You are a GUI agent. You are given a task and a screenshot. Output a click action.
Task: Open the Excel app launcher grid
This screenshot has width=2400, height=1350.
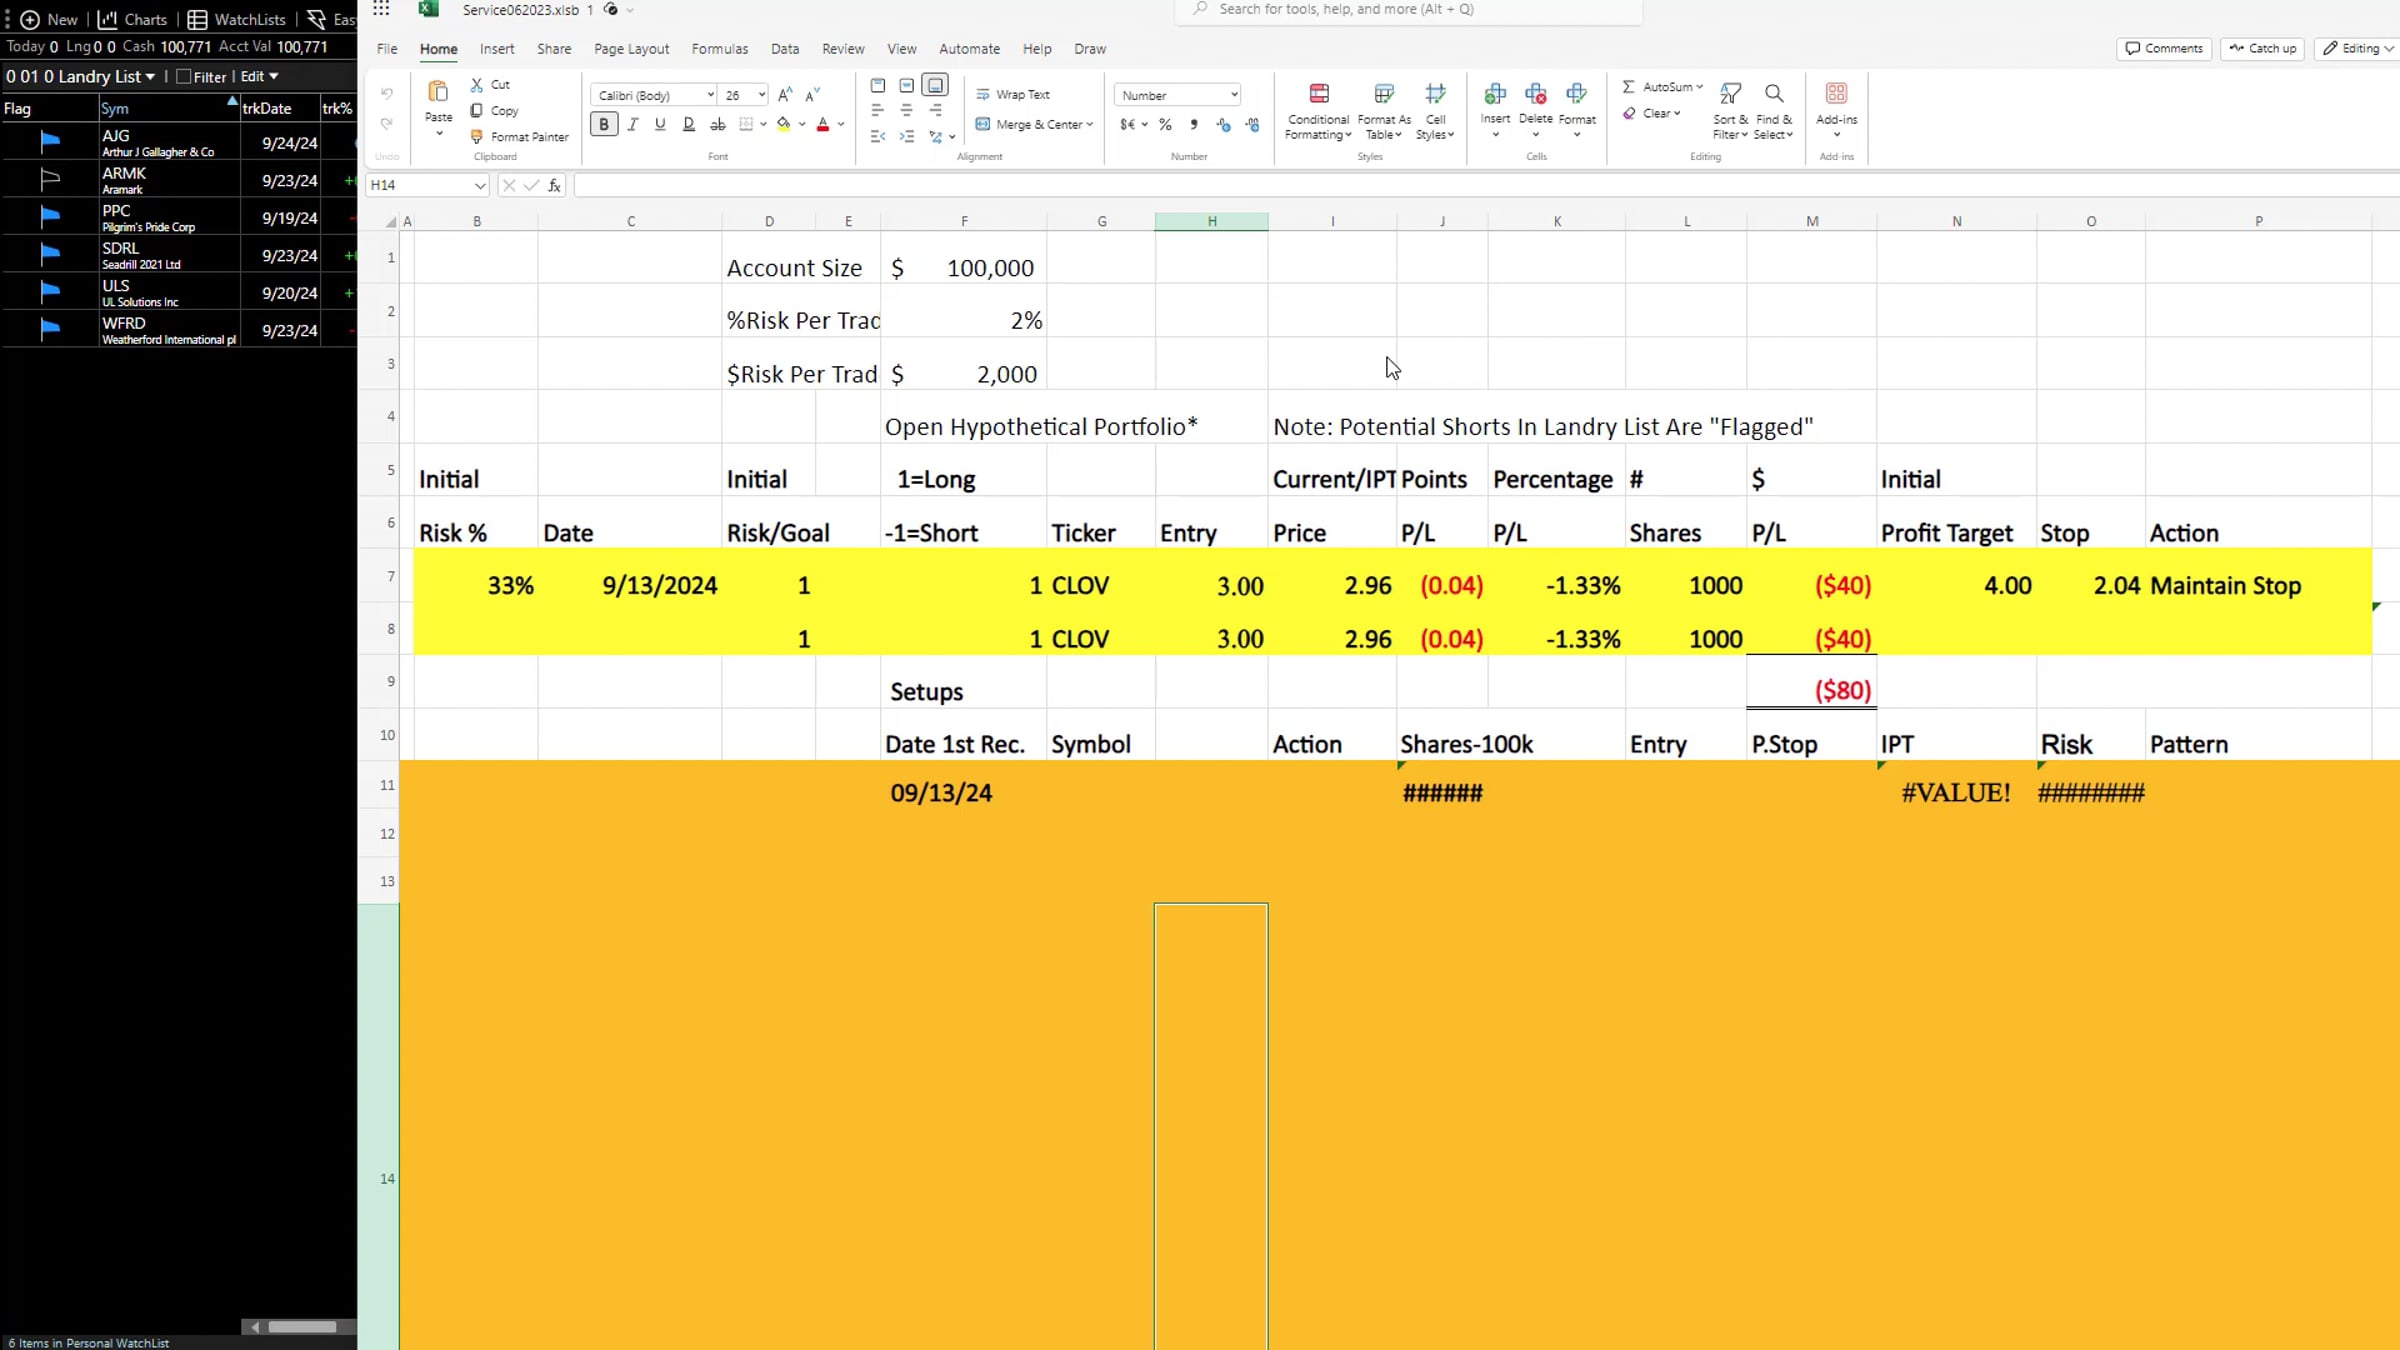381,9
